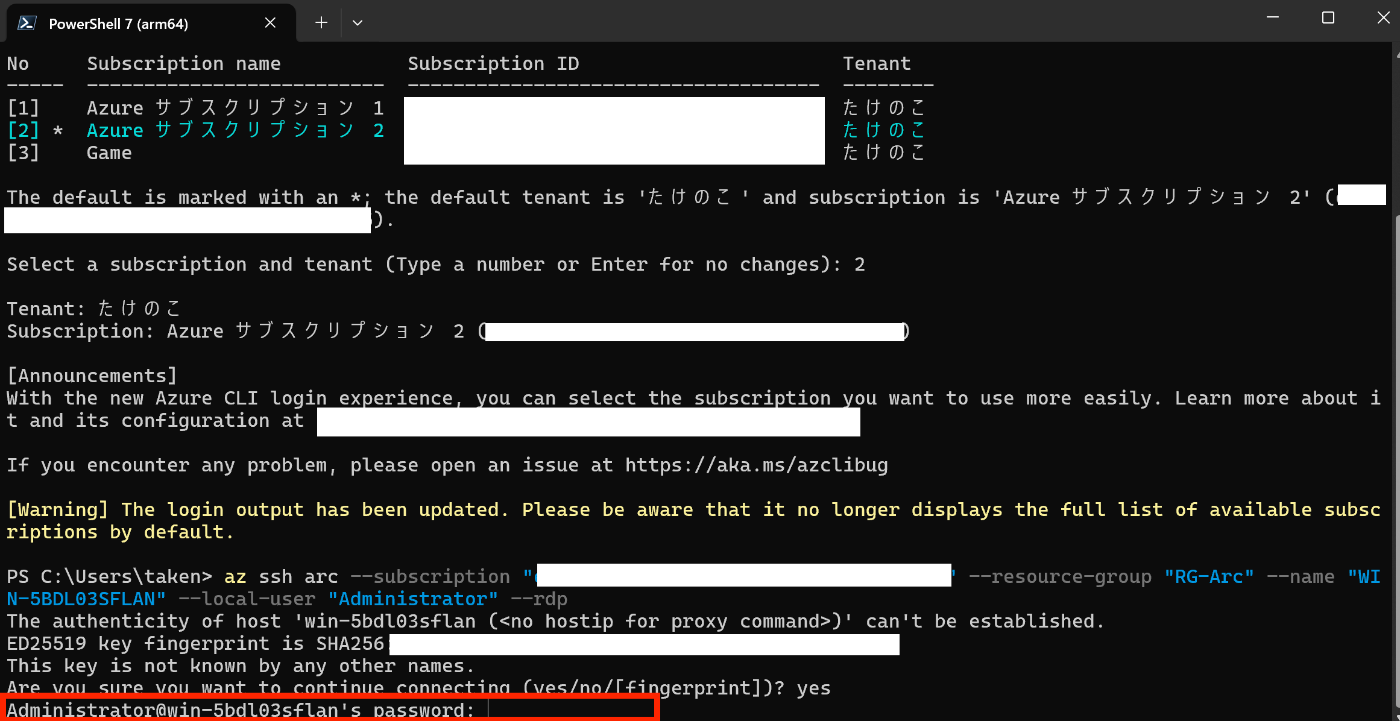Open a new terminal tab
The image size is (1400, 721).
click(321, 22)
